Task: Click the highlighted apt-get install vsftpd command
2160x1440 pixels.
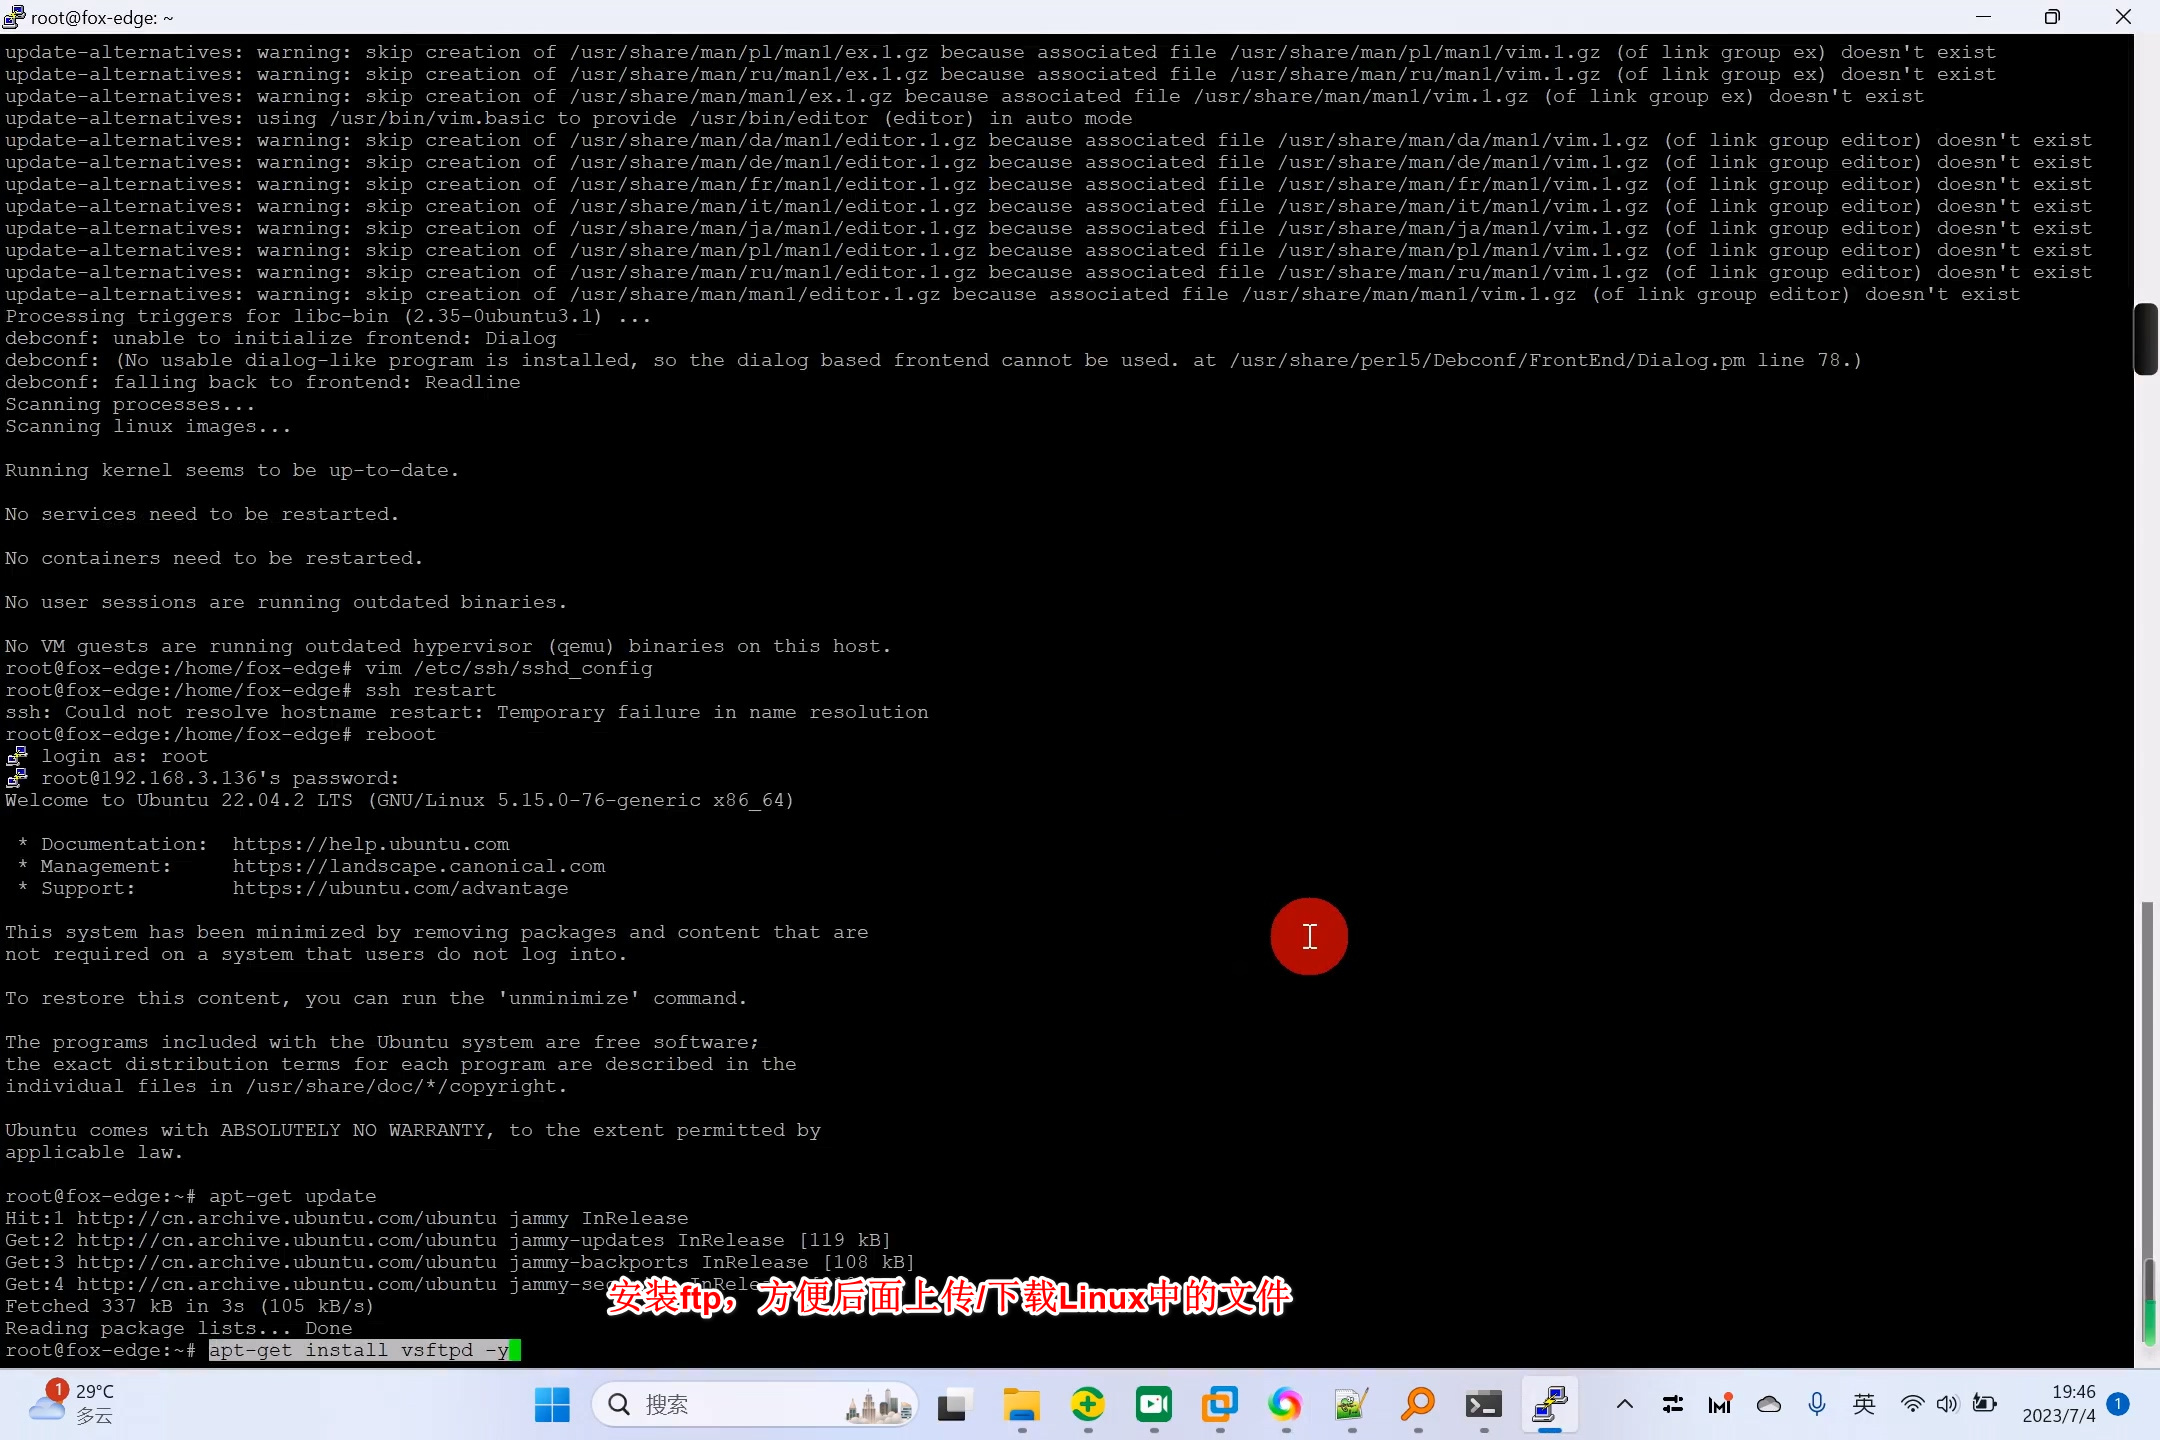Action: pyautogui.click(x=359, y=1351)
